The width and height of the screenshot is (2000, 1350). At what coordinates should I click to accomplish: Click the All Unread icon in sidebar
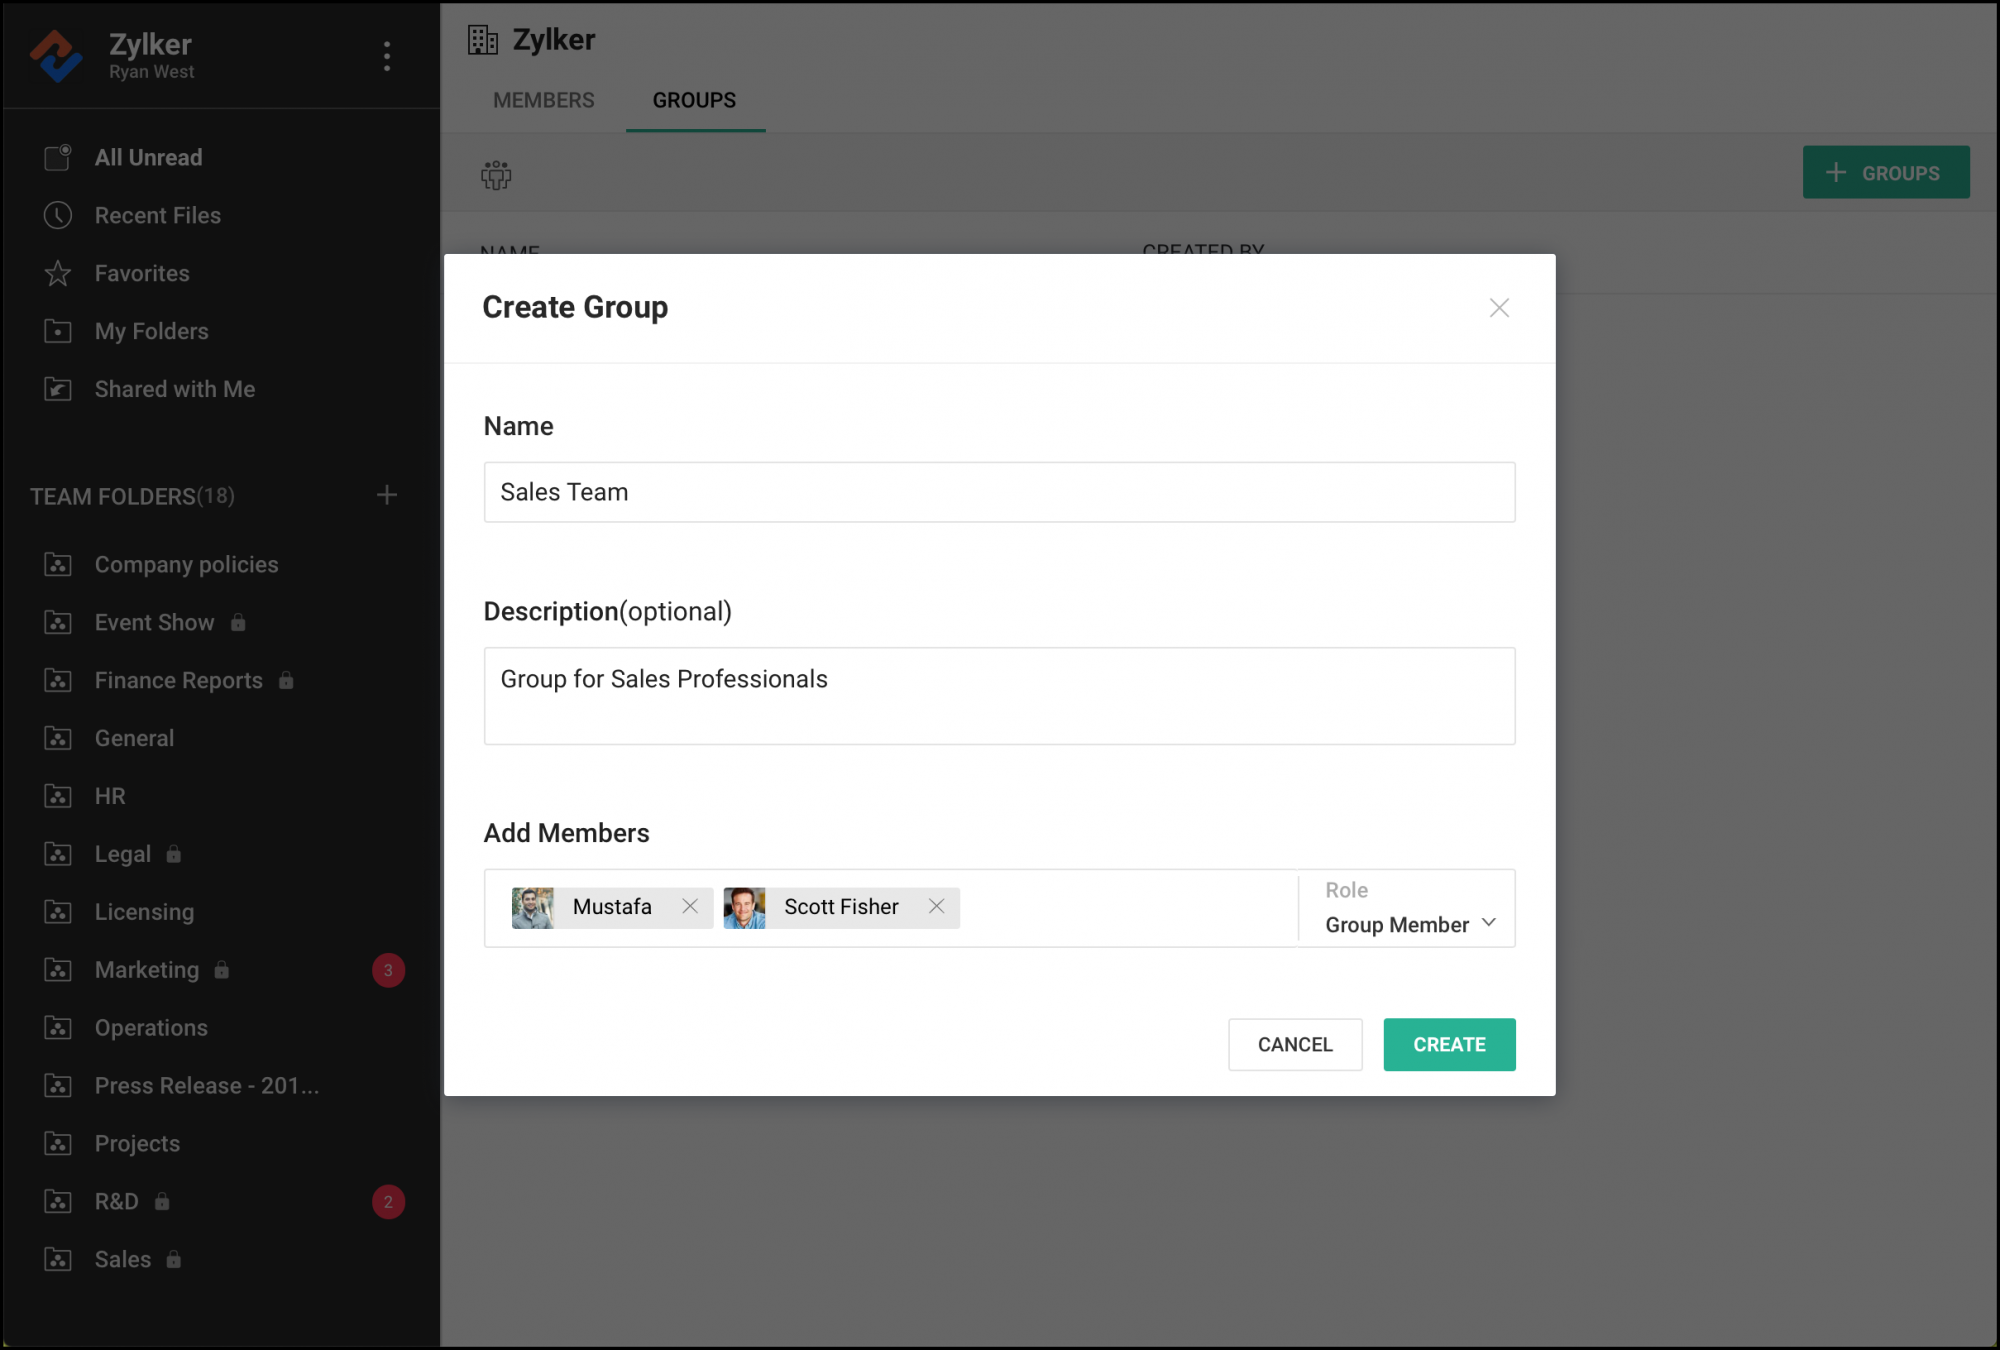click(x=58, y=156)
